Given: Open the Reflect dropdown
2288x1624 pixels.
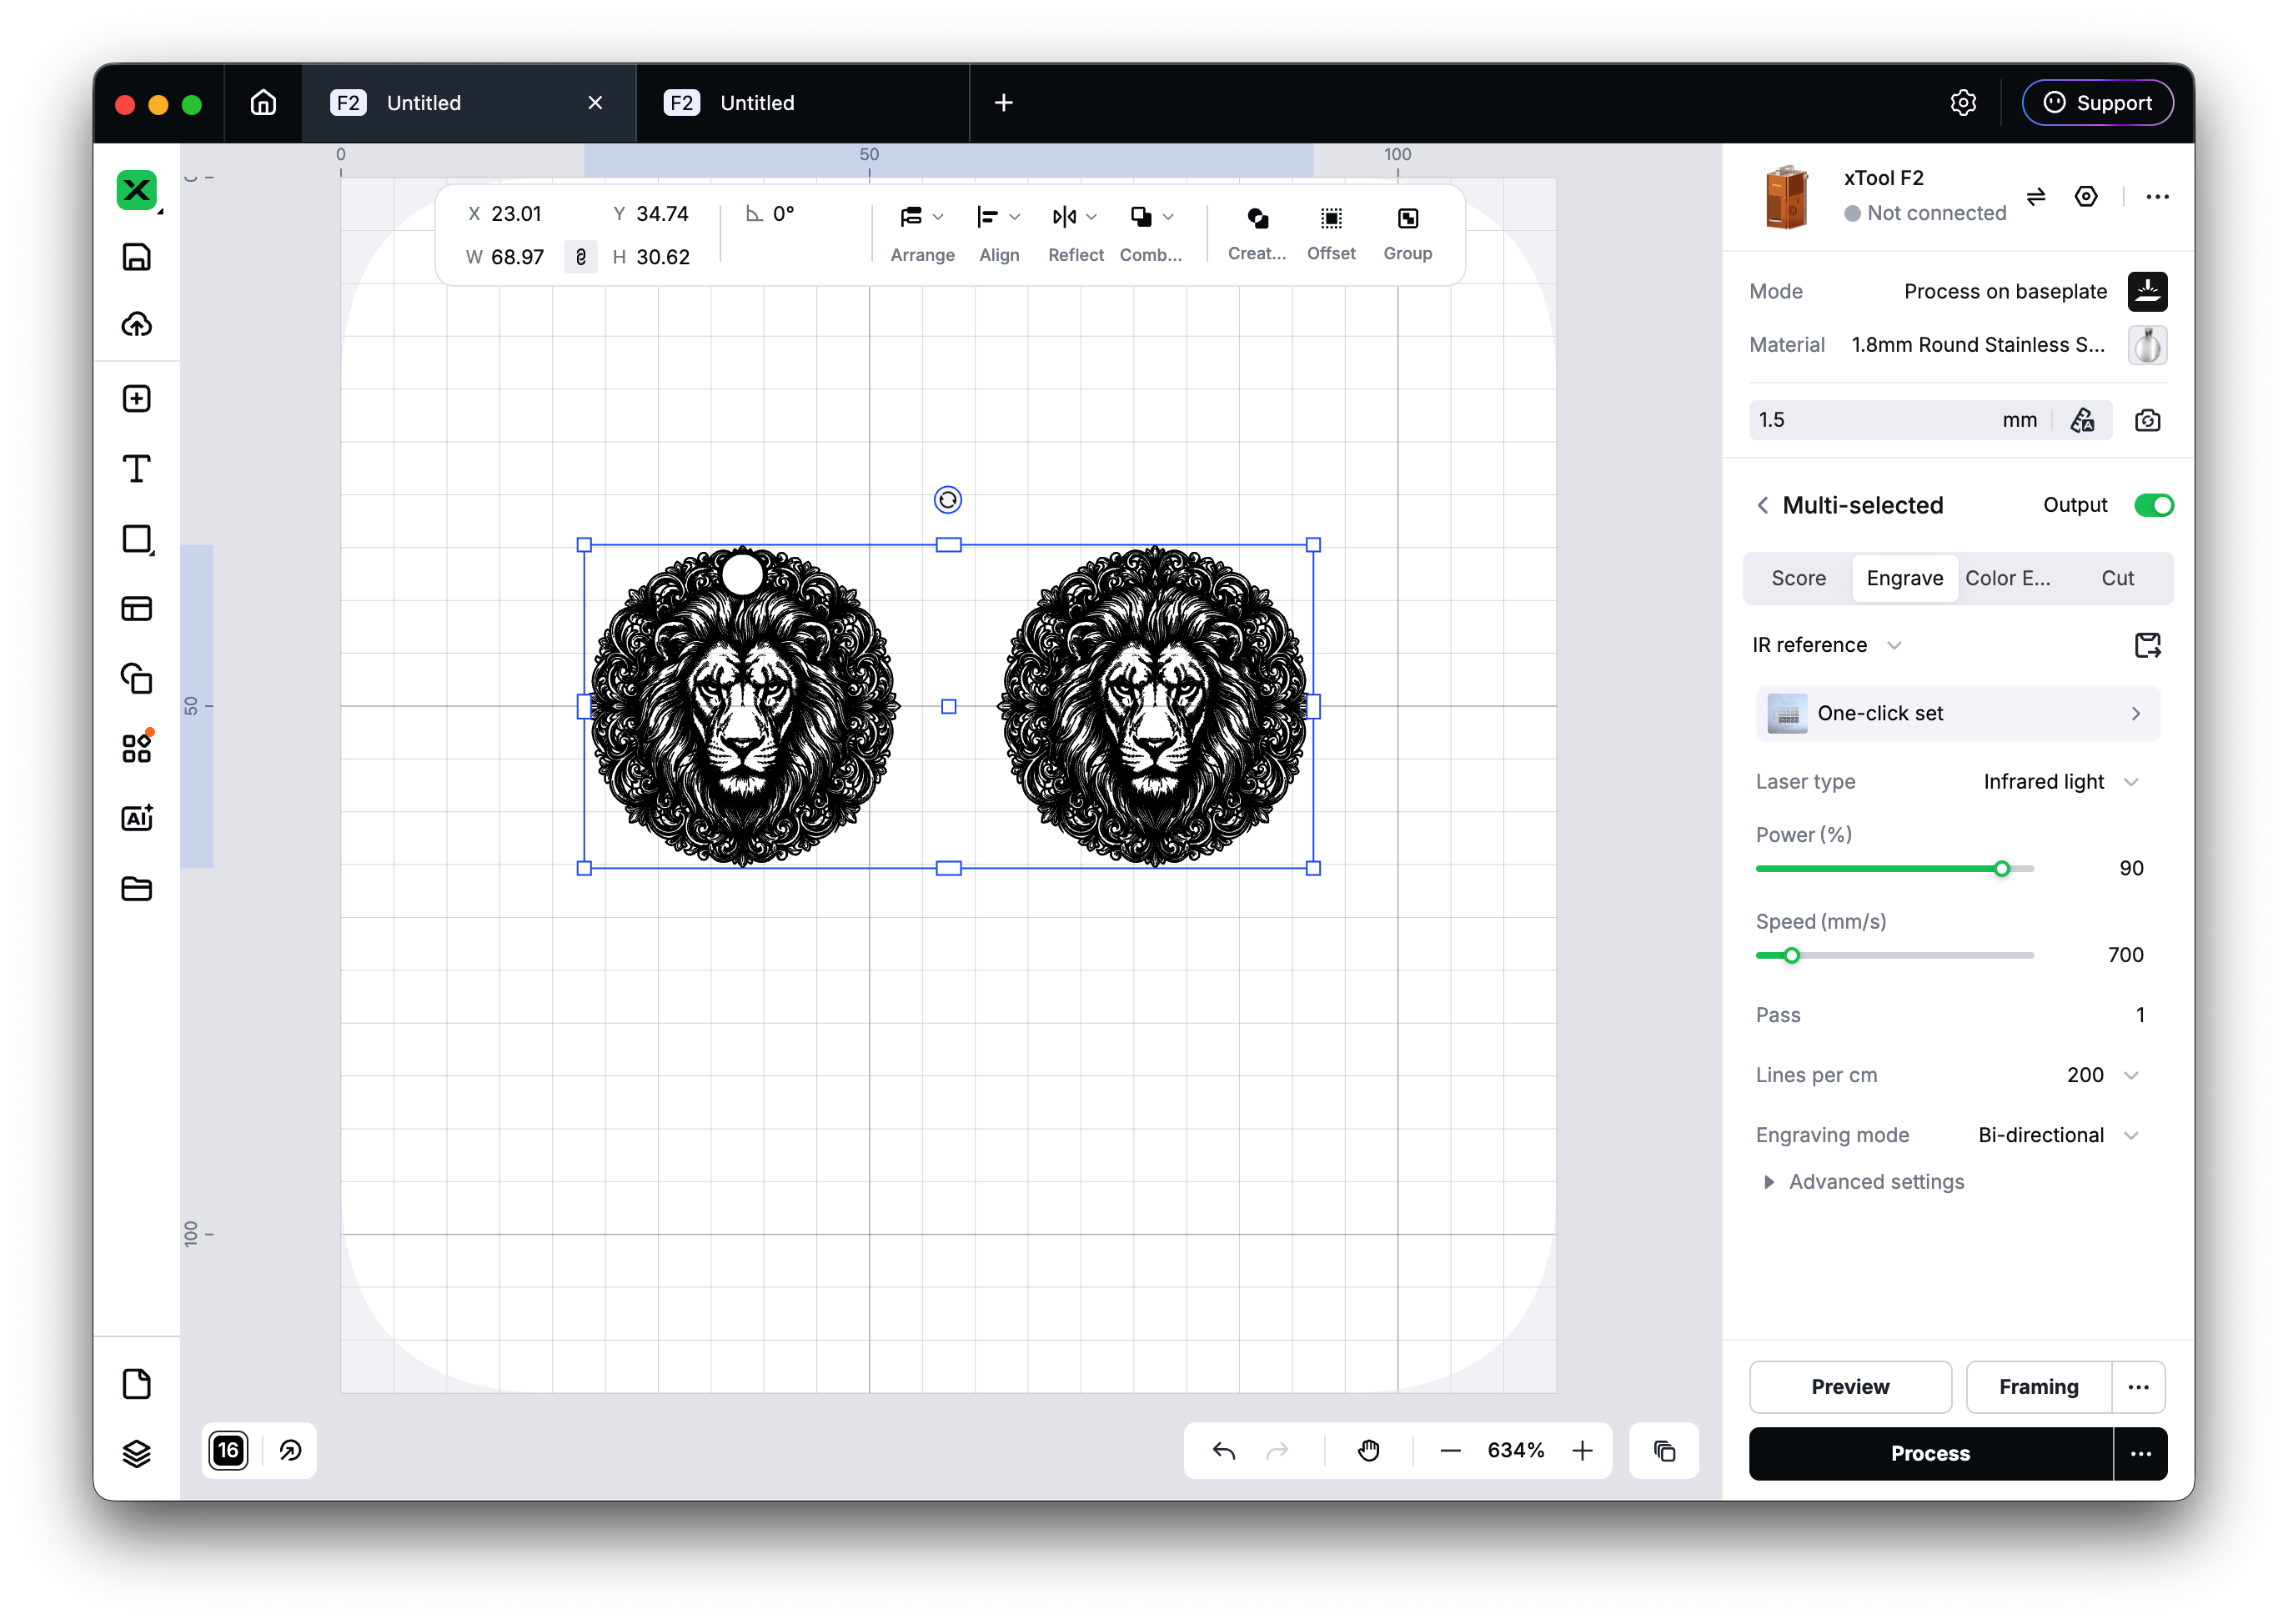Looking at the screenshot, I should pyautogui.click(x=1076, y=234).
